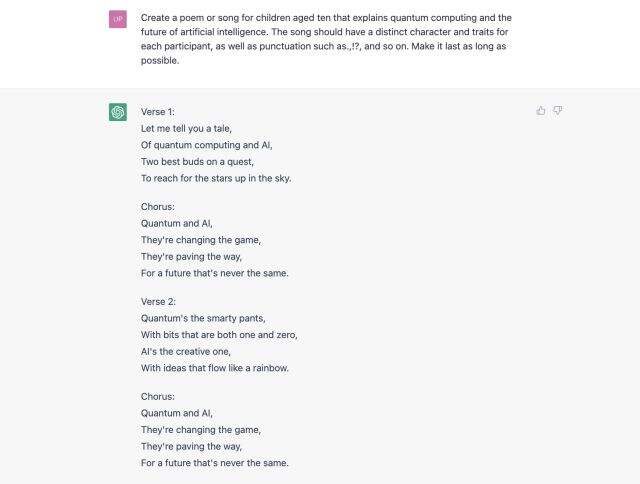Click the "Verse 2:" heading
The image size is (640, 484).
159,302
